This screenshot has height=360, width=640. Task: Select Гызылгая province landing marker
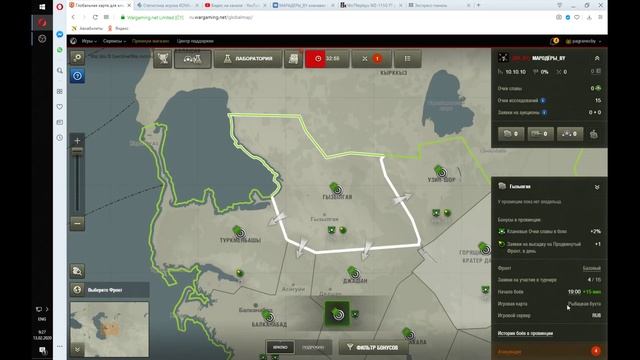(336, 189)
